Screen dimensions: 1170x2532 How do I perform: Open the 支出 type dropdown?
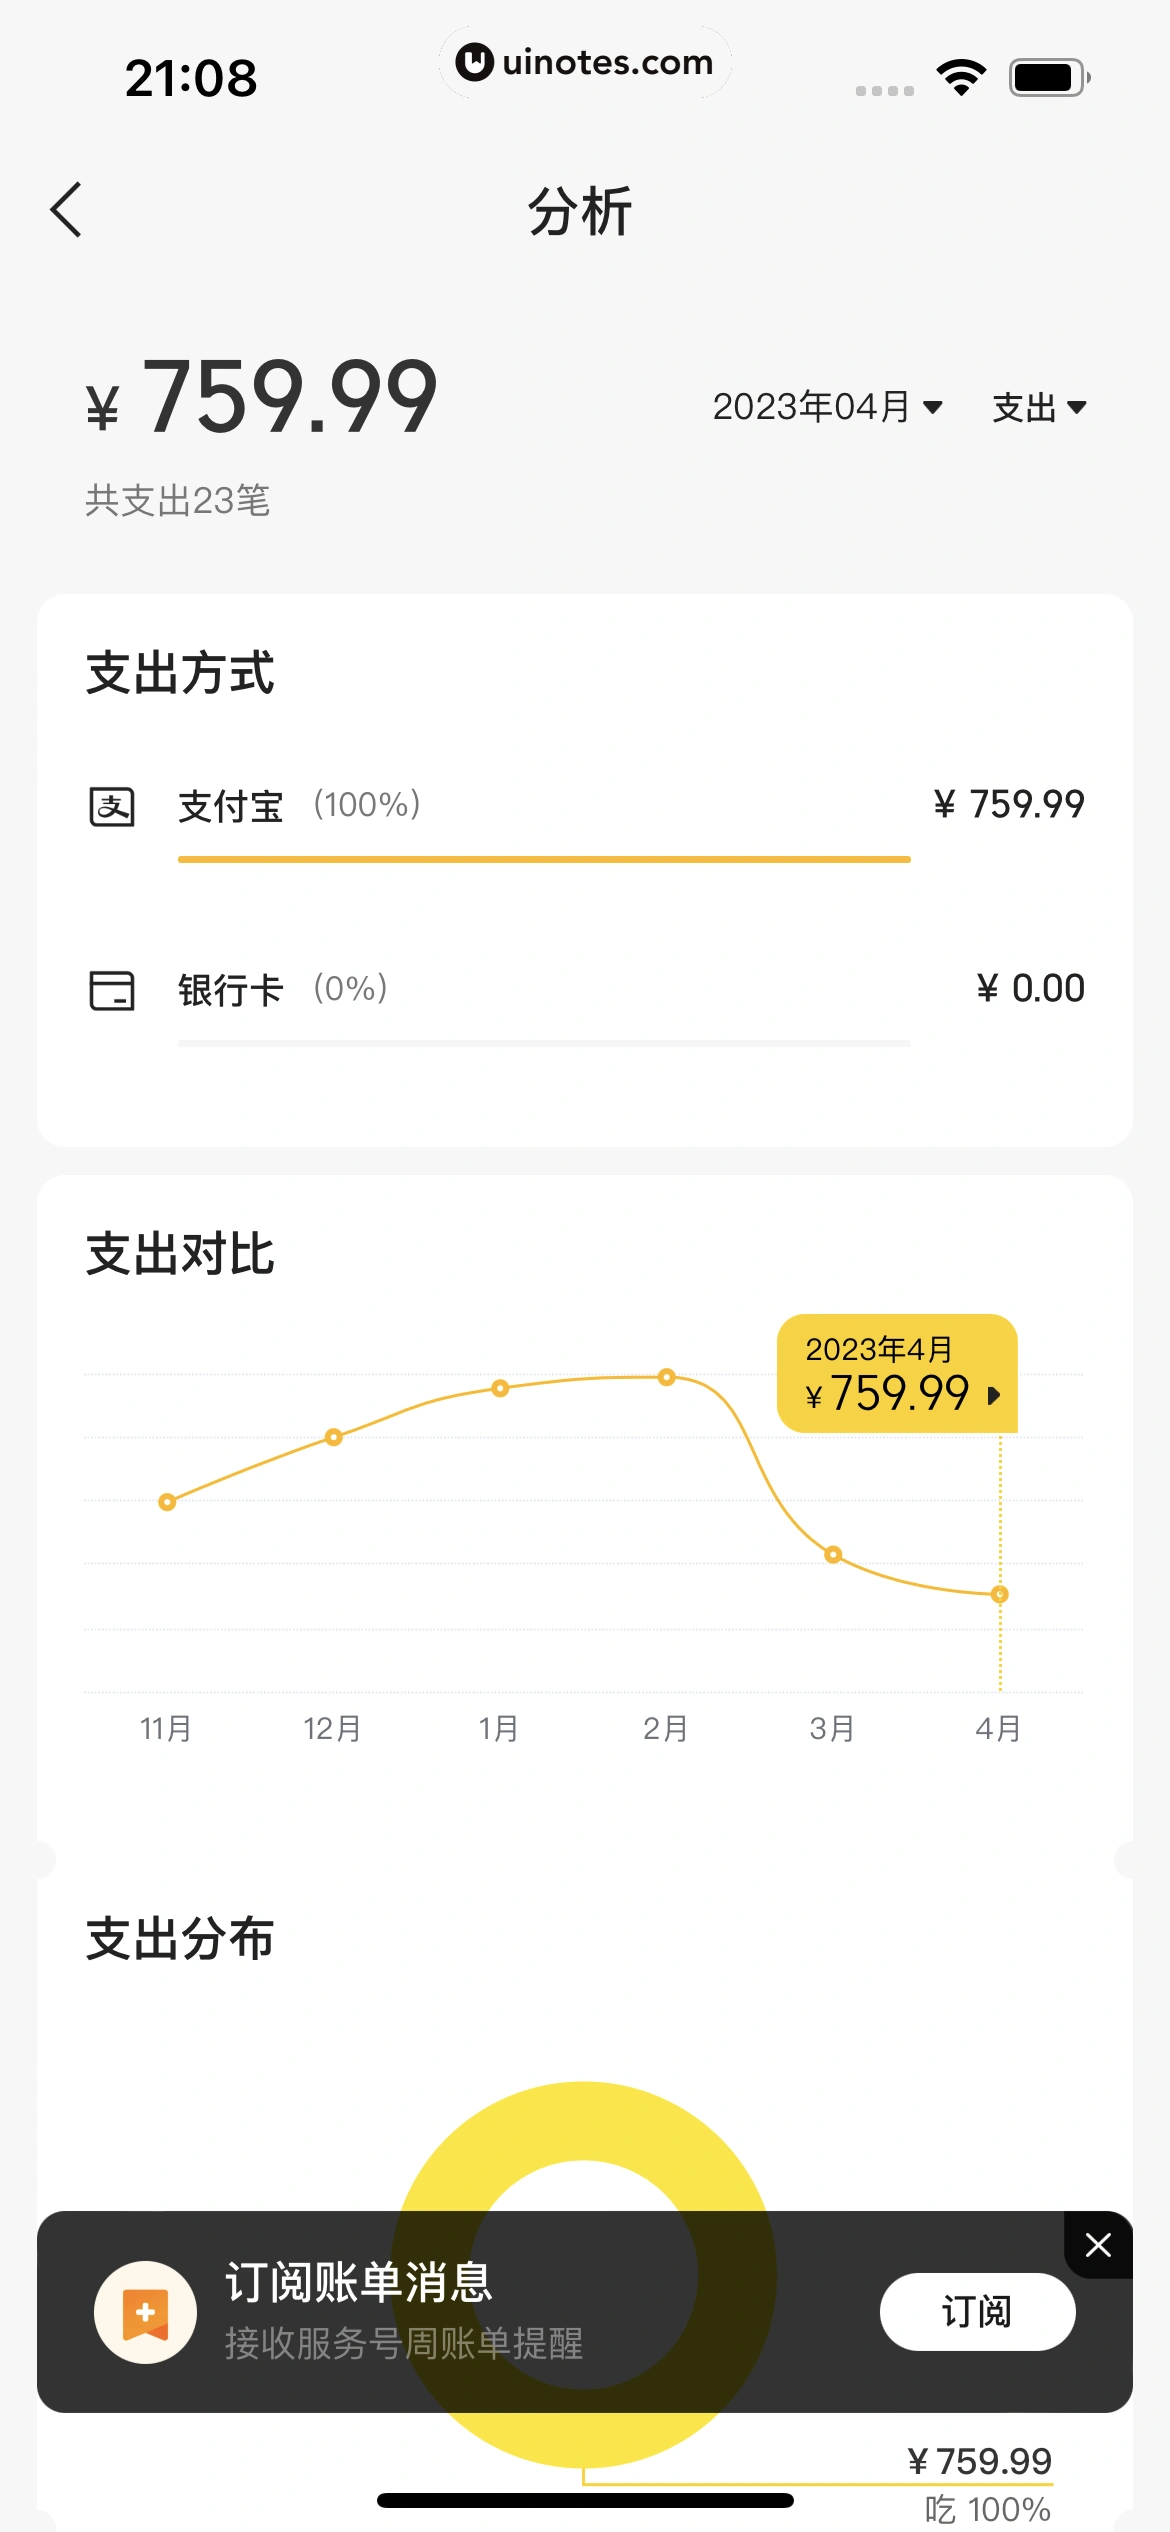click(x=1039, y=407)
